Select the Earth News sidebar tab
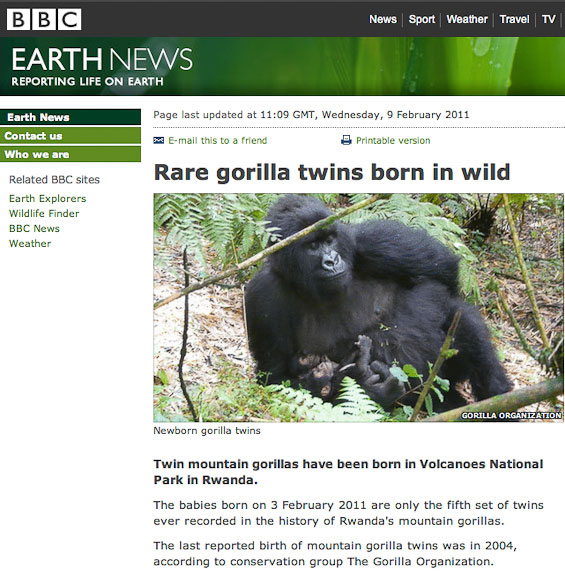This screenshot has width=565, height=576. (x=70, y=117)
